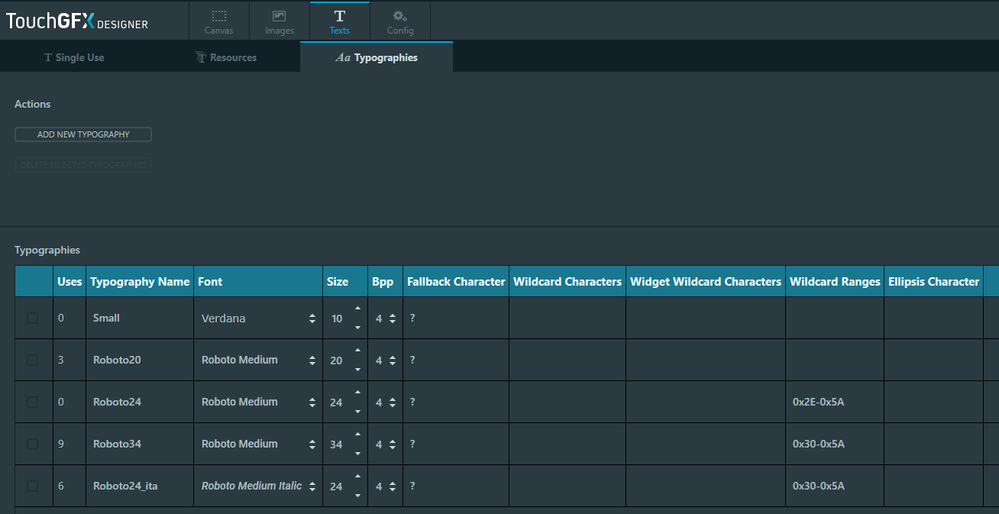This screenshot has height=514, width=999.
Task: Increase size of Roboto34 typography
Action: (x=357, y=435)
